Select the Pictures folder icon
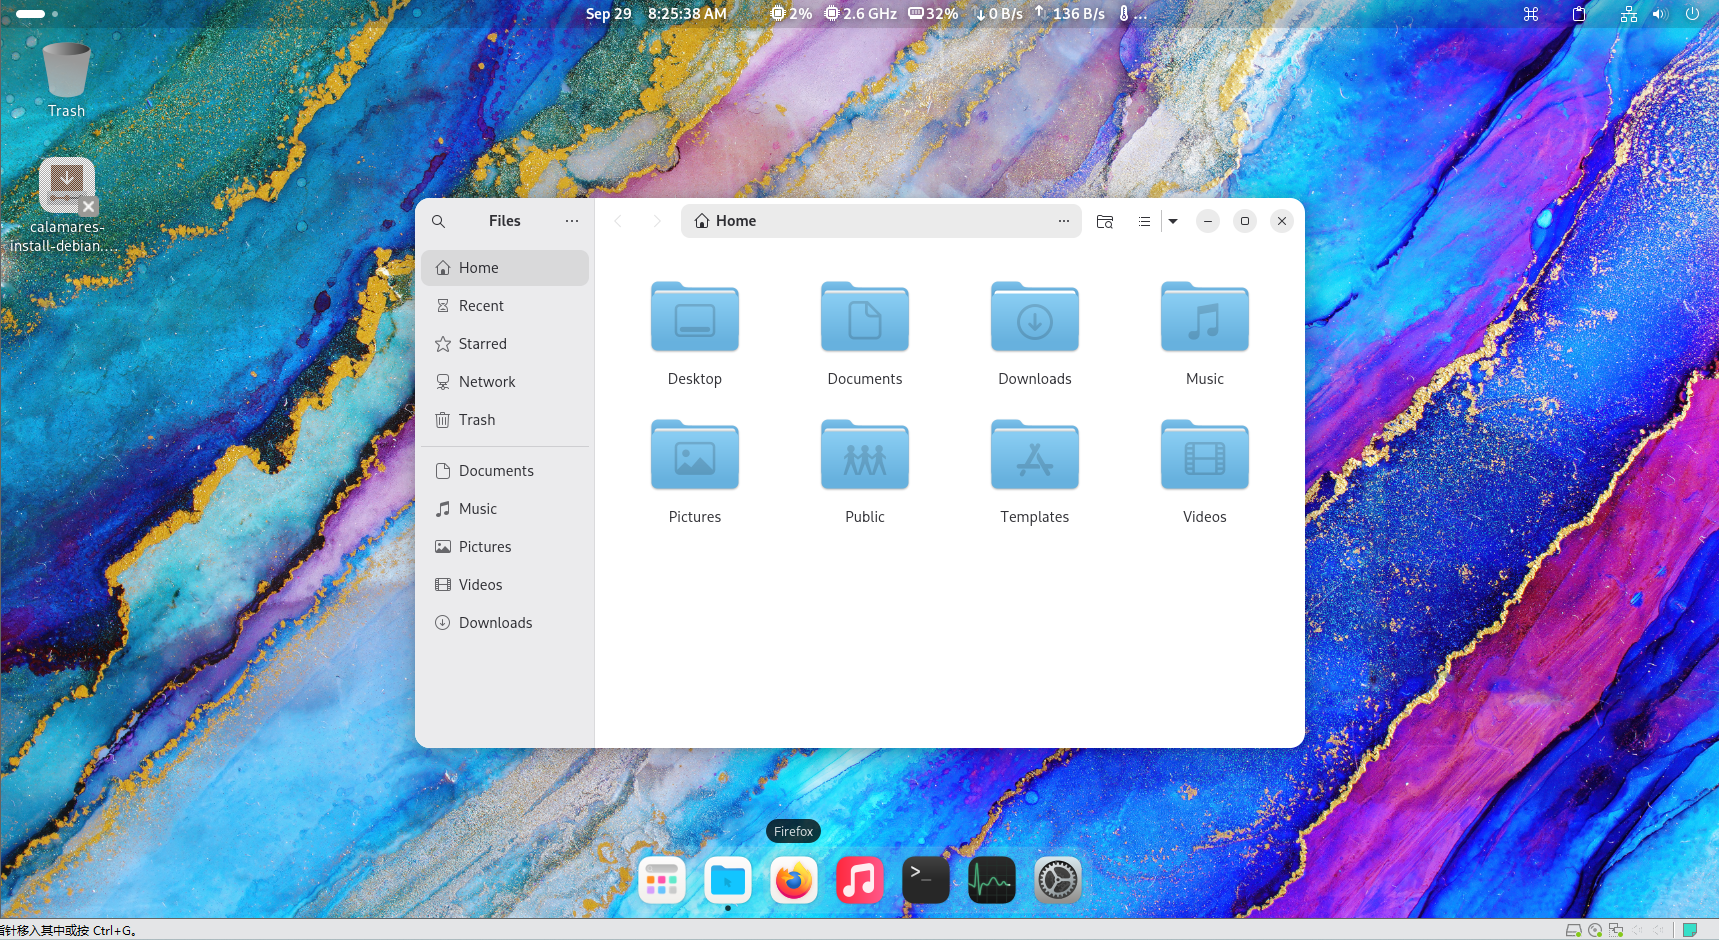This screenshot has height=940, width=1719. [x=695, y=455]
